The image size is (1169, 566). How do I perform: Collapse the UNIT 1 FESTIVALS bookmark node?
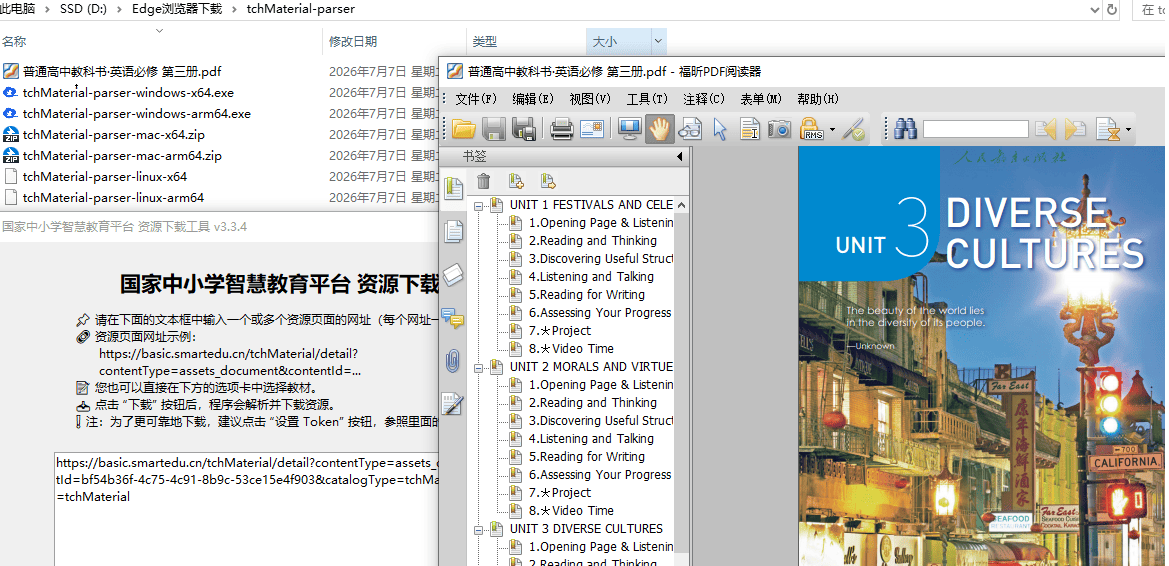click(479, 205)
